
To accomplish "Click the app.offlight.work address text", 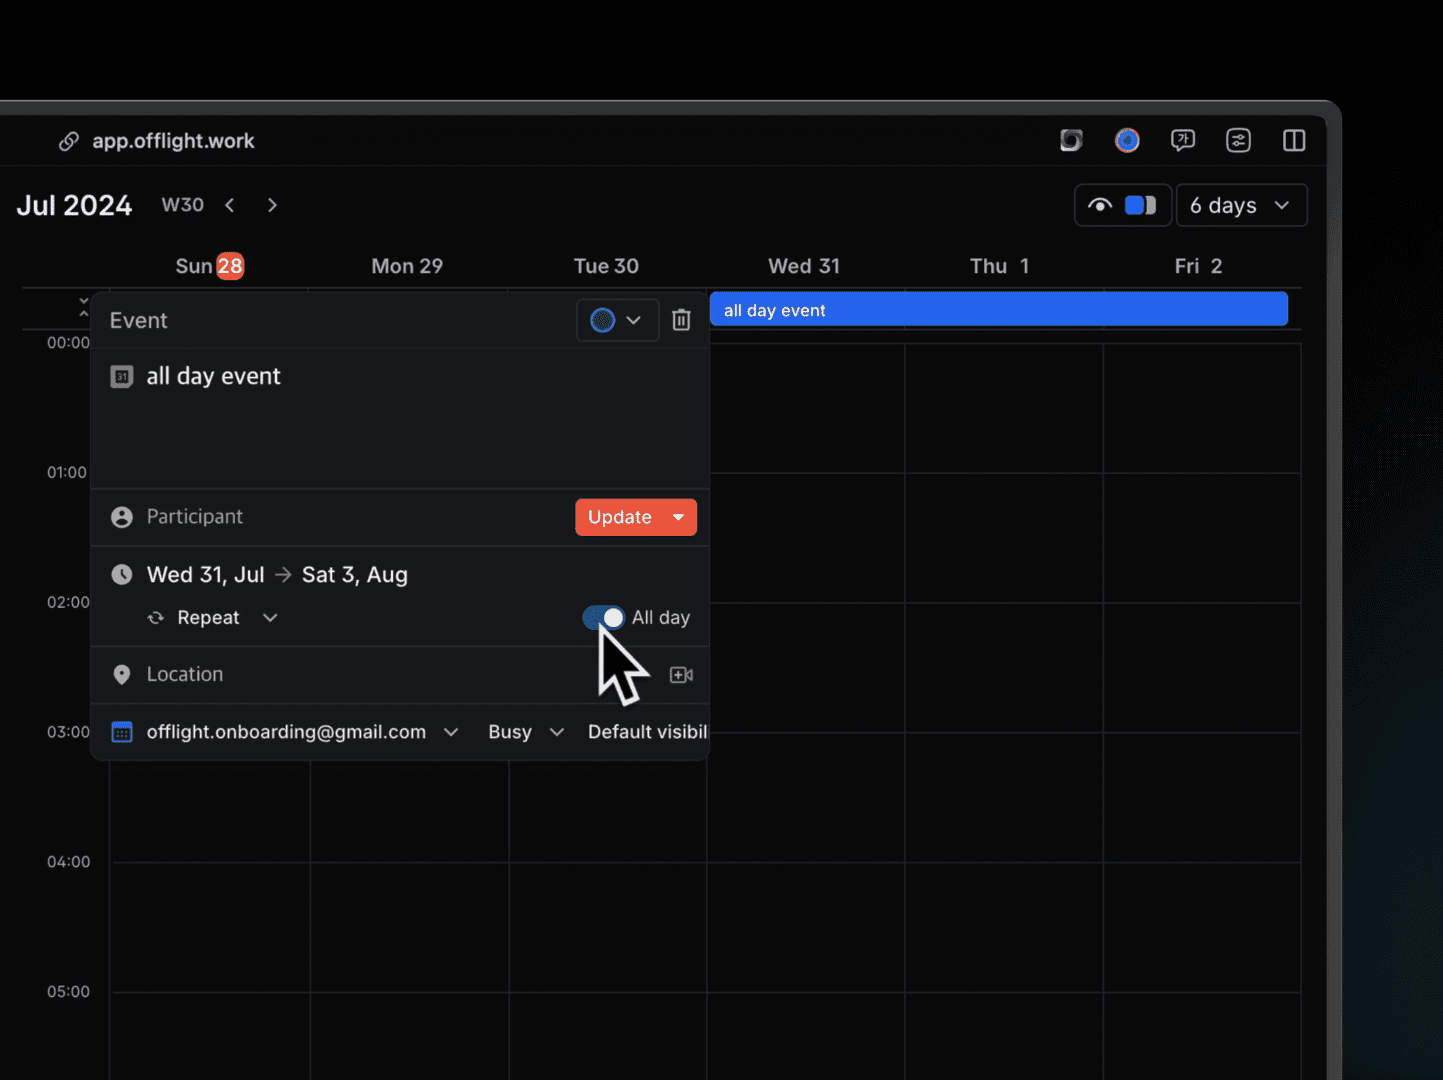I will point(174,141).
